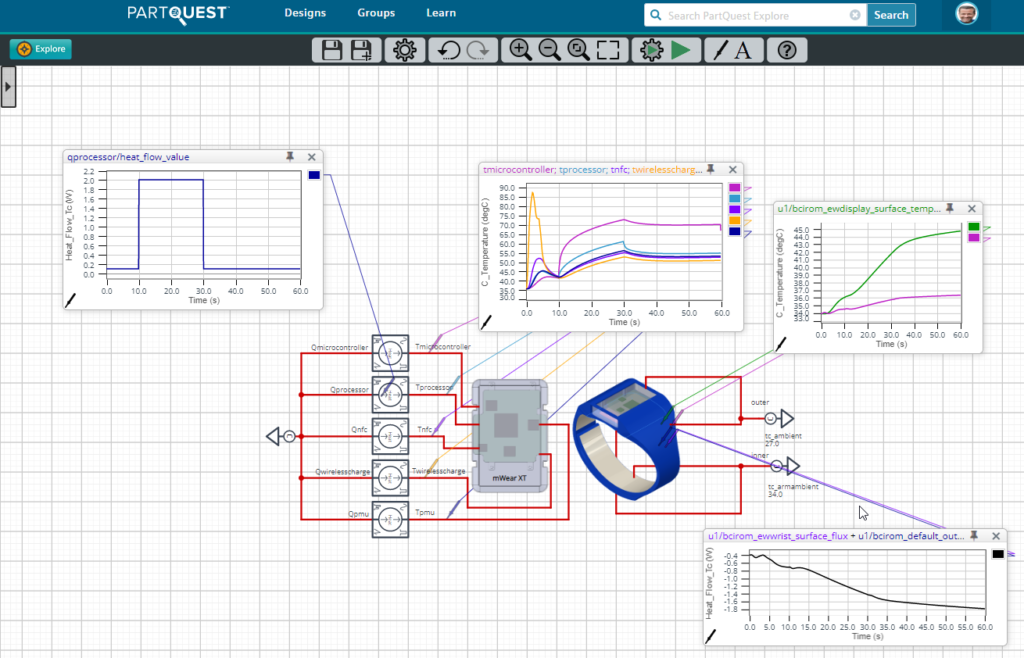Image resolution: width=1024 pixels, height=658 pixels.
Task: Expand the left side panel
Action: [9, 86]
